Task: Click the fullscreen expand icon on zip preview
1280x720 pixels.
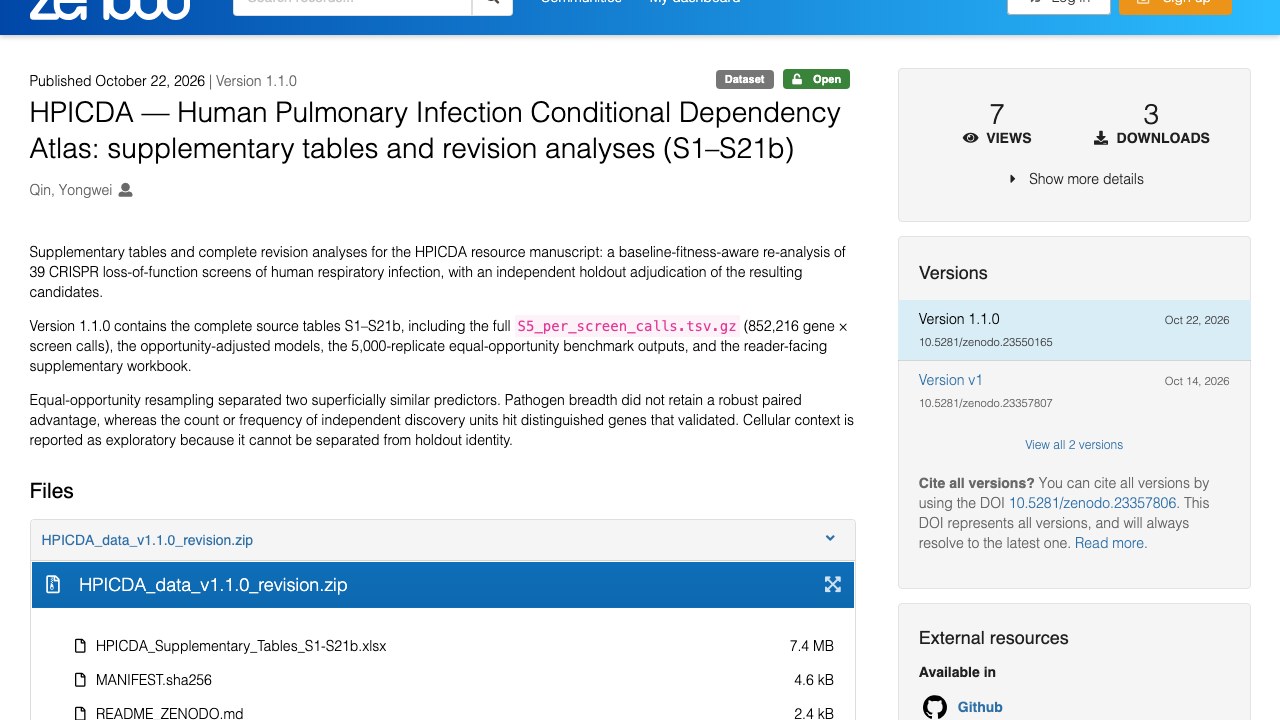Action: pos(832,584)
